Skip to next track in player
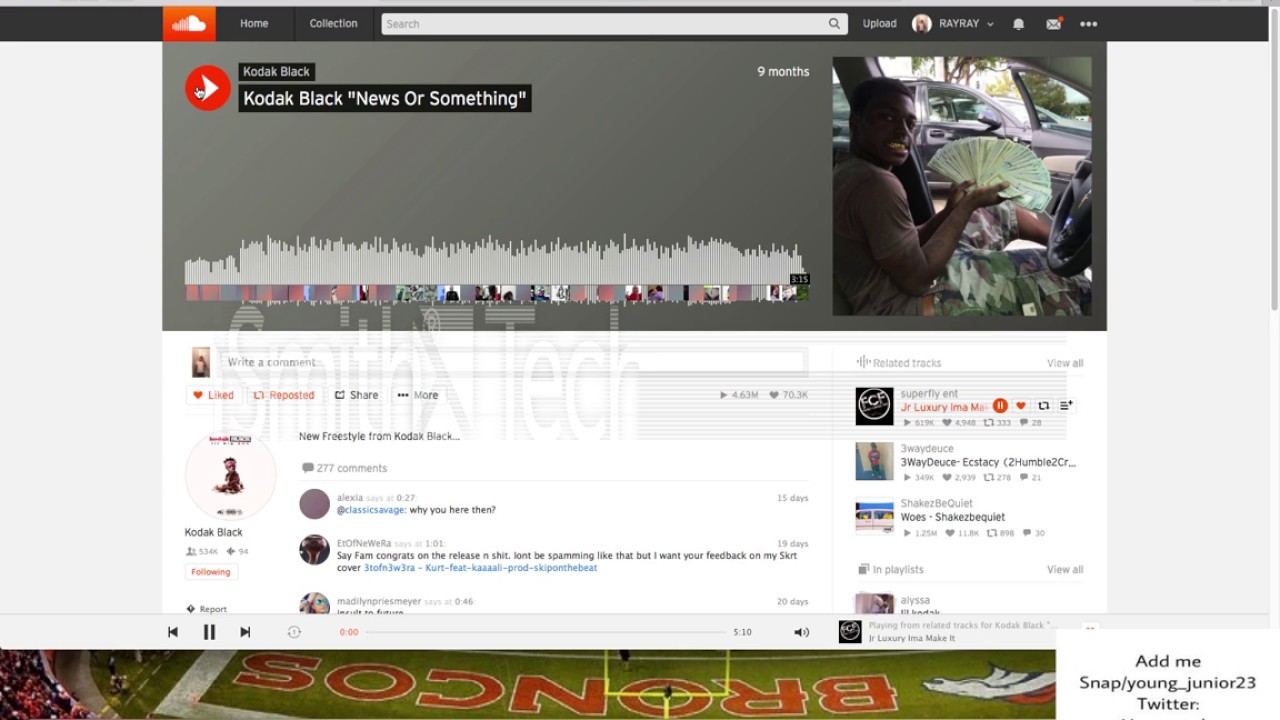Screen dimensions: 1280x720 245,632
